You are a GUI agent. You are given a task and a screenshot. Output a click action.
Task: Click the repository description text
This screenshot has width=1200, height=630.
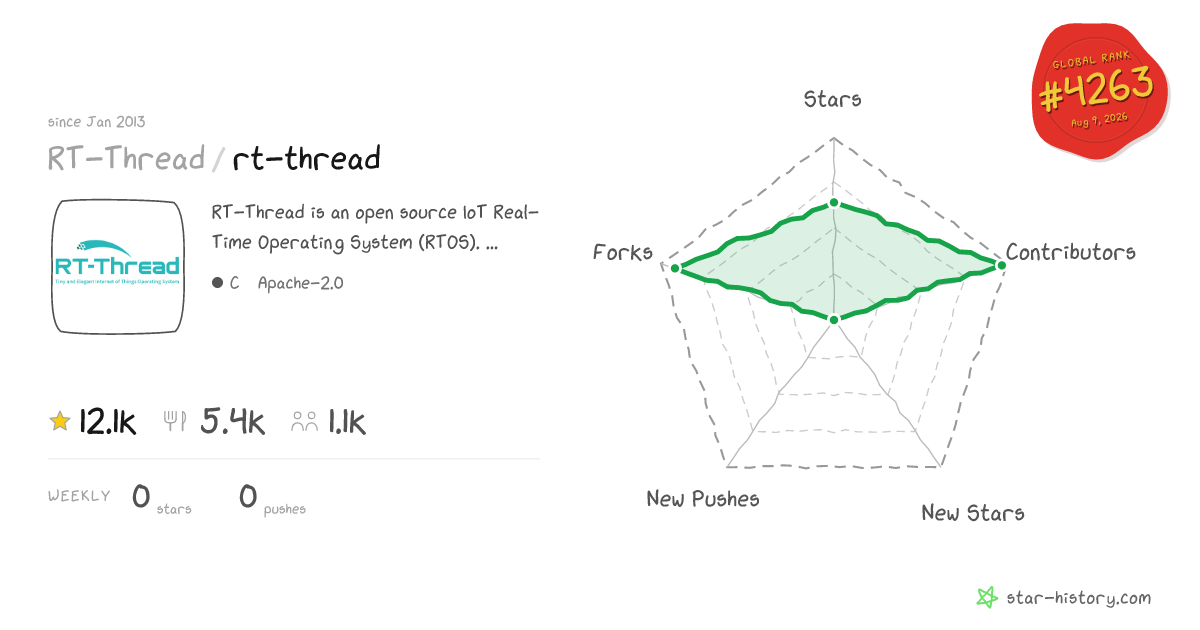coord(375,227)
